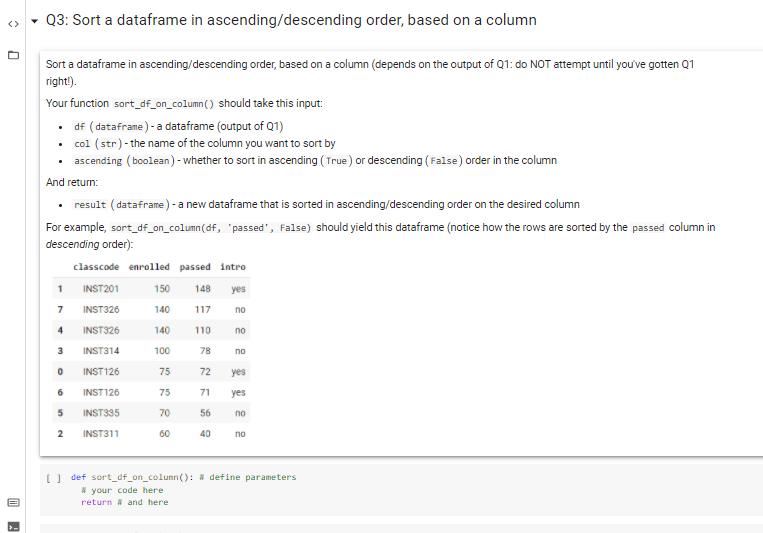Run the sort_df_on_column code cell
The width and height of the screenshot is (763, 533).
[x=54, y=478]
